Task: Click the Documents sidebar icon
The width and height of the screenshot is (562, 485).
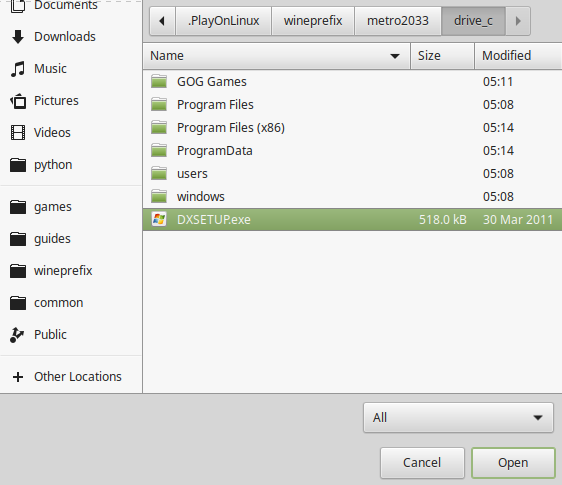Action: [18, 5]
